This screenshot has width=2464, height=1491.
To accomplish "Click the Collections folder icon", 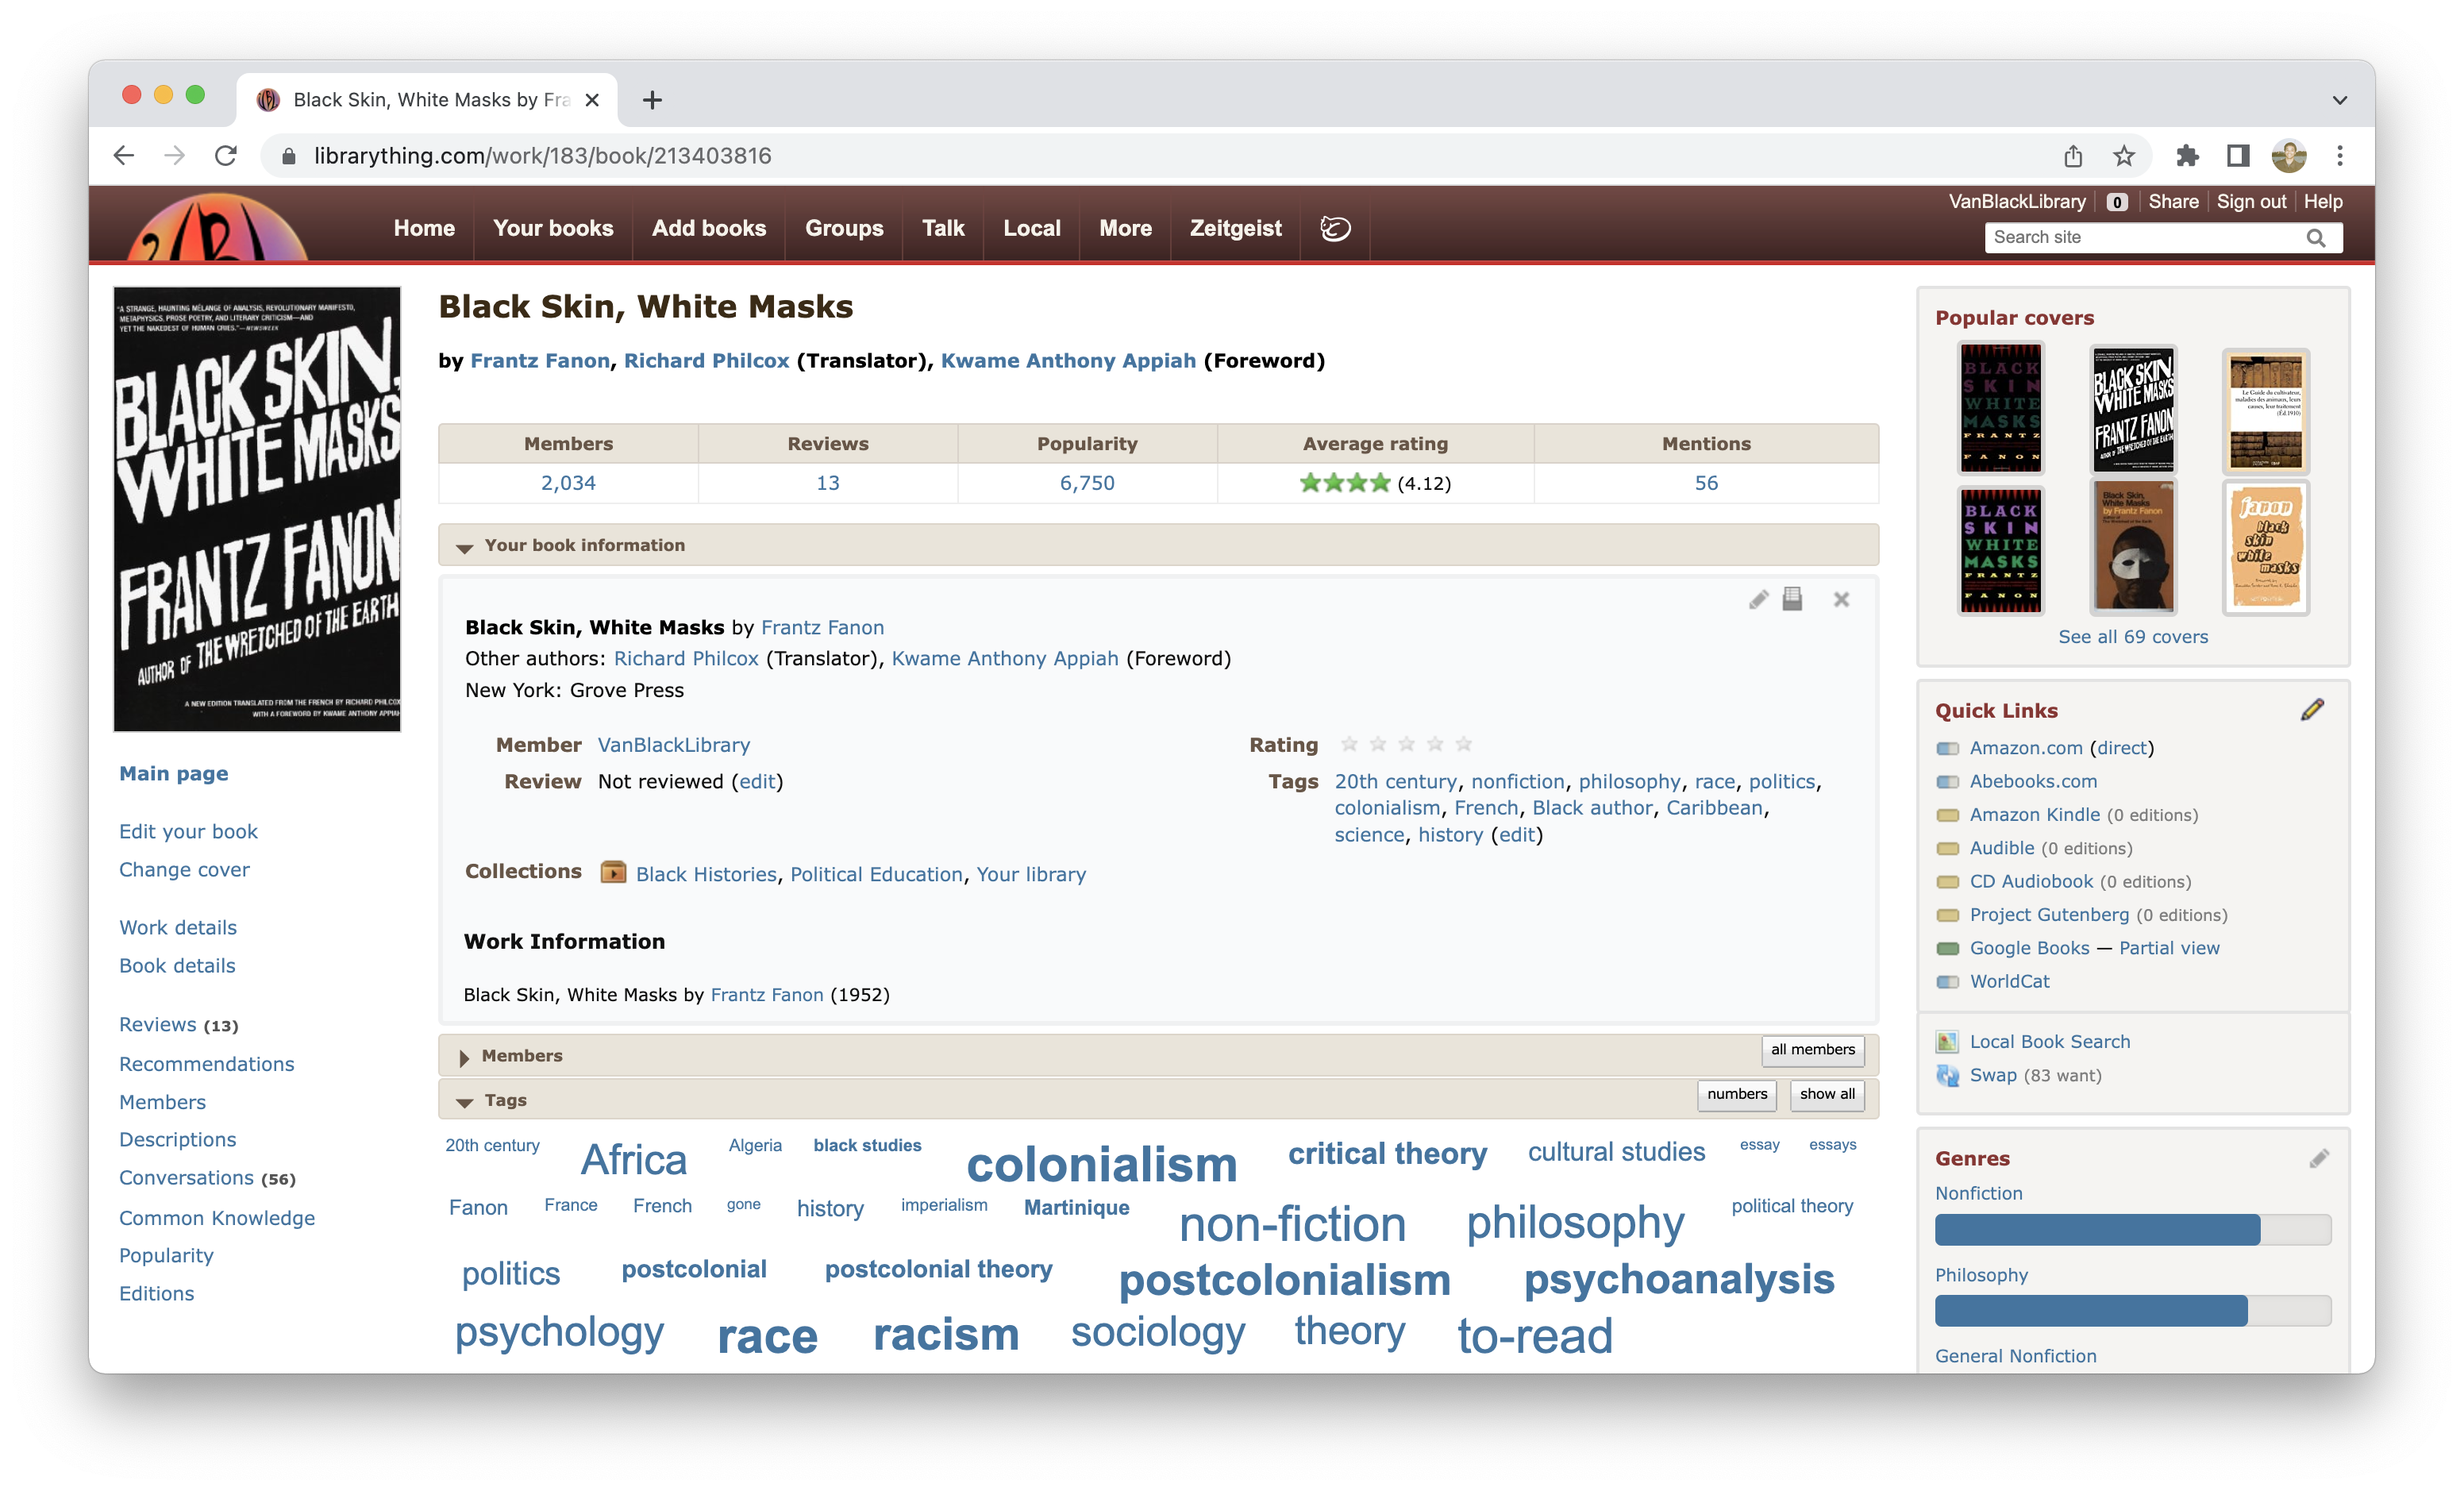I will pyautogui.click(x=613, y=873).
